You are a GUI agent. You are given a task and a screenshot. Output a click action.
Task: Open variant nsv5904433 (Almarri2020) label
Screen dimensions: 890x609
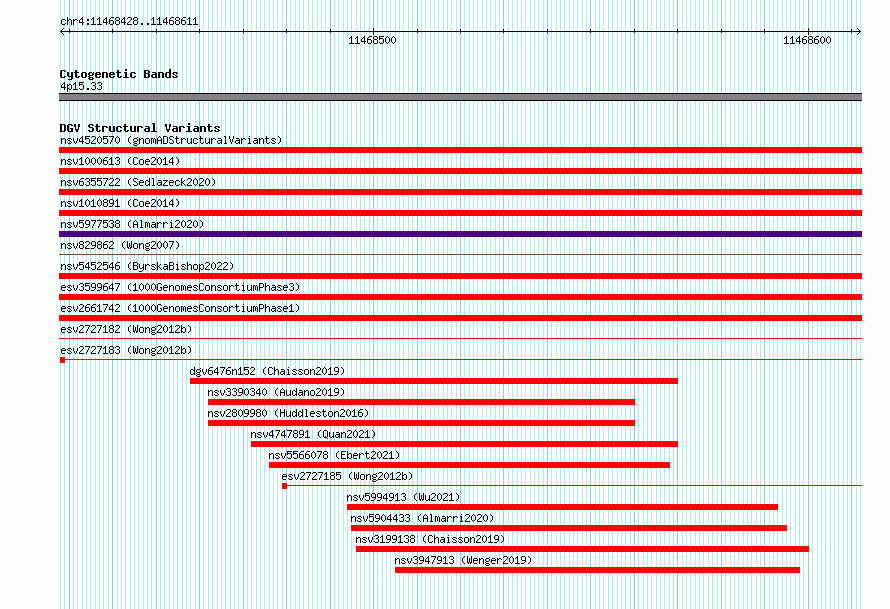coord(422,518)
